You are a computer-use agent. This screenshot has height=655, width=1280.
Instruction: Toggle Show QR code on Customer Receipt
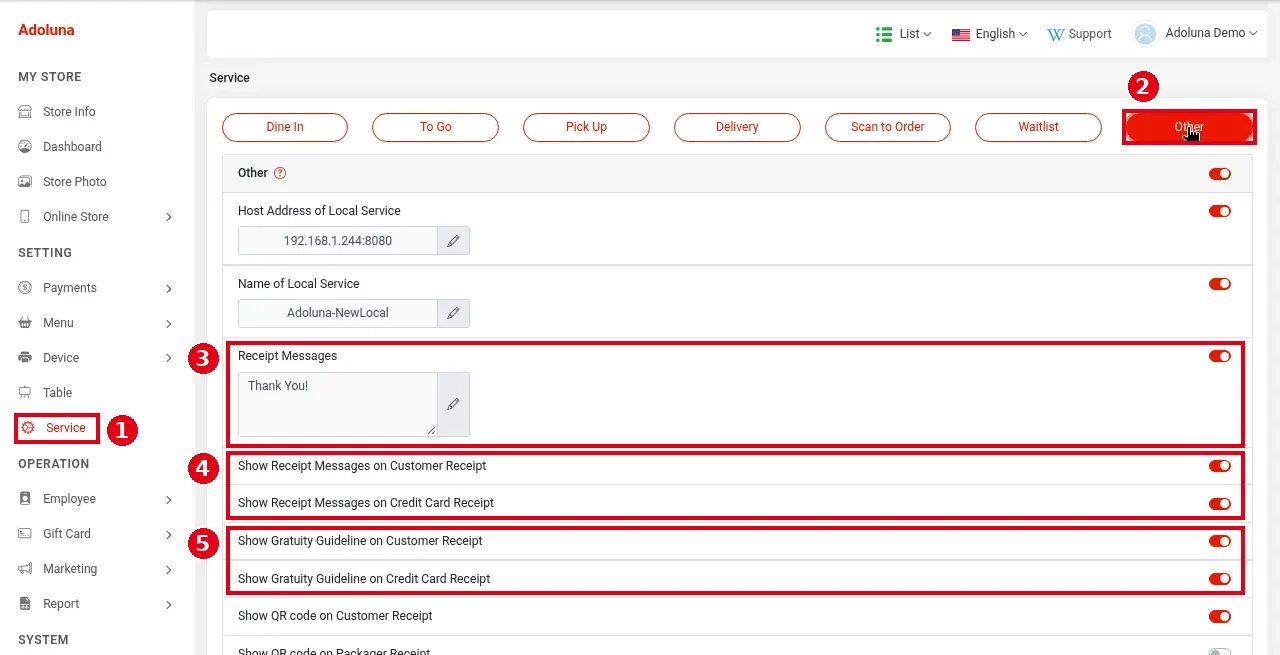point(1220,617)
